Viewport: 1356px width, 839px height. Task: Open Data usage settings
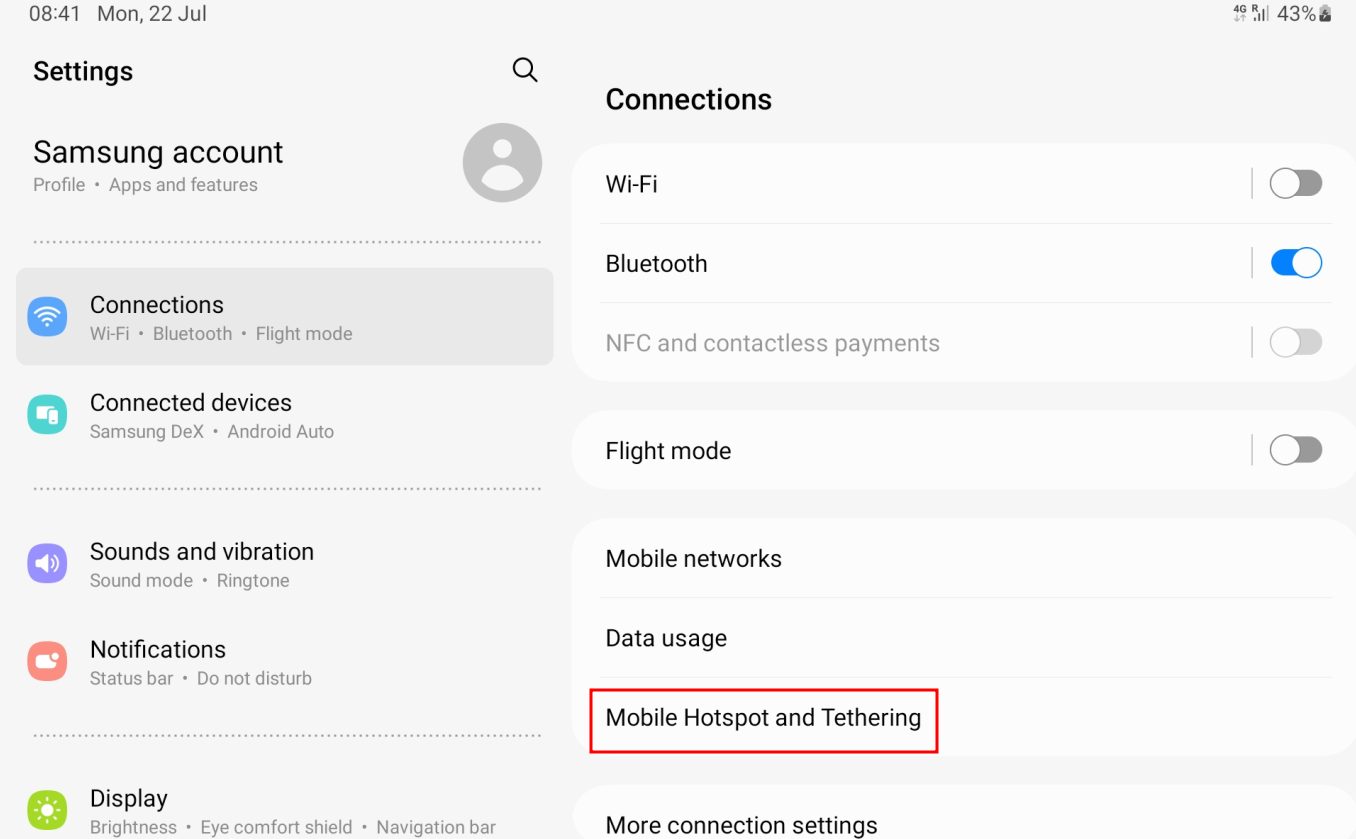pos(666,638)
